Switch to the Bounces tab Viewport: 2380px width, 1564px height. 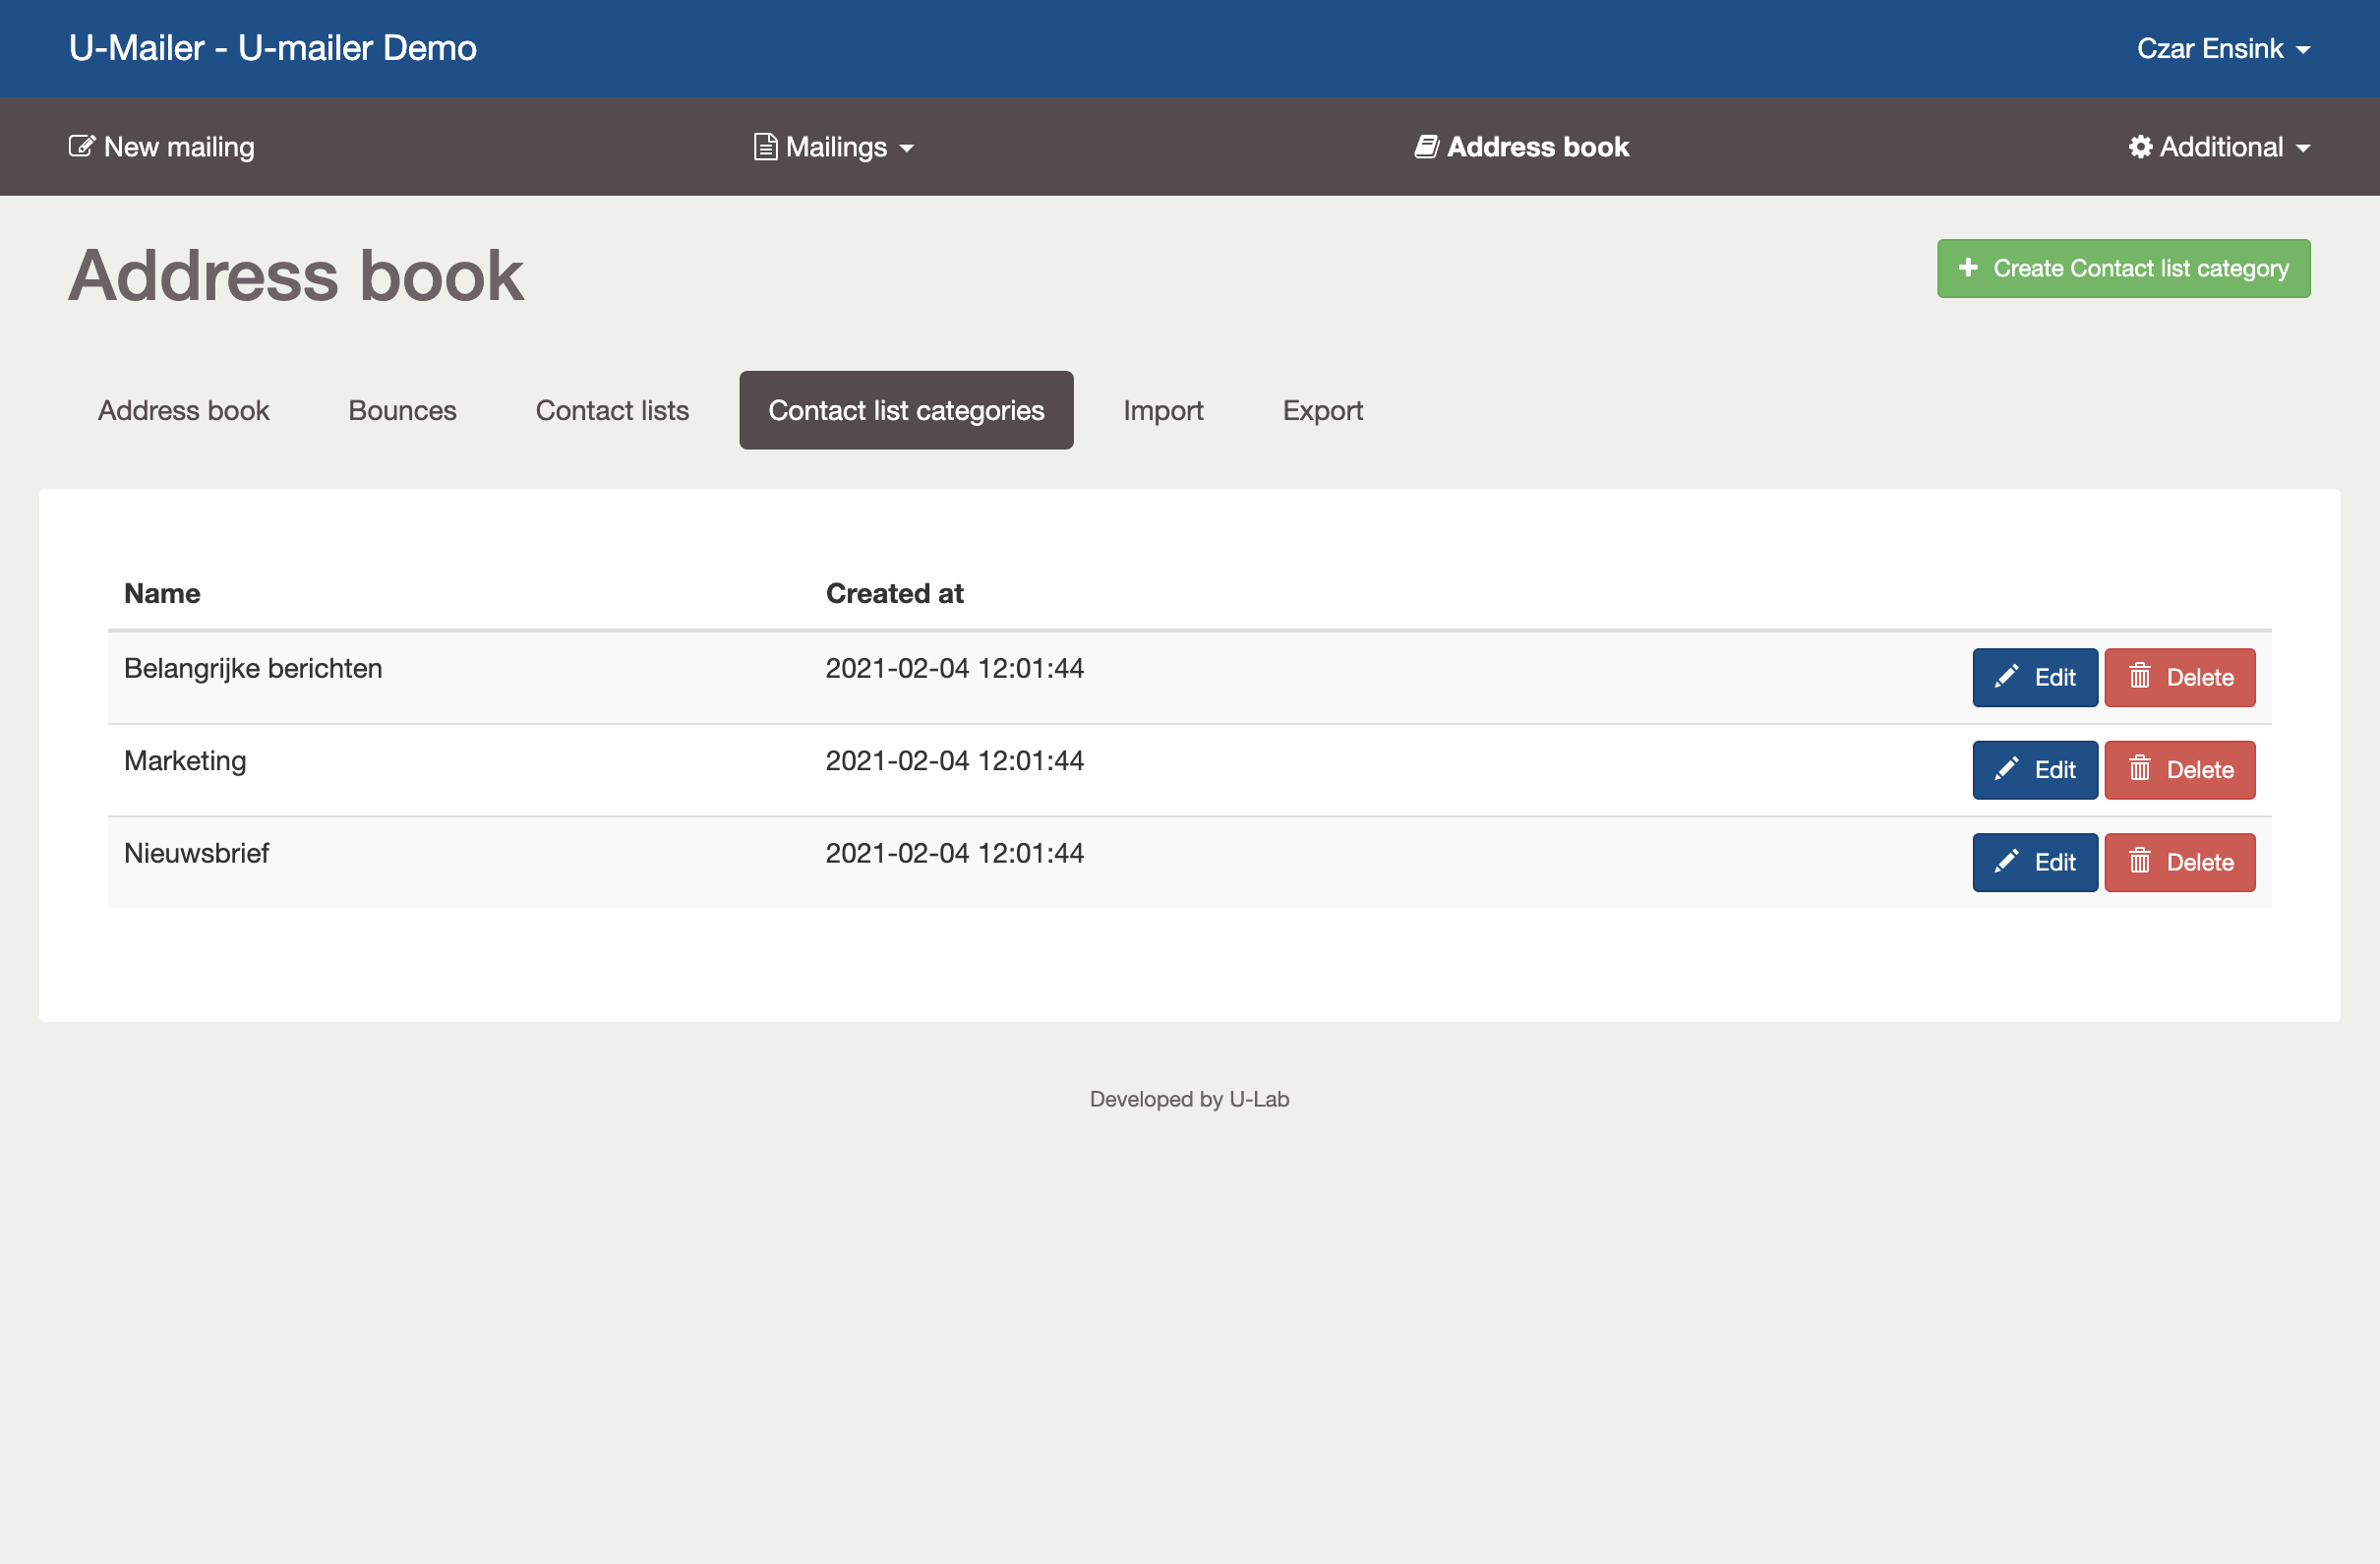tap(402, 410)
